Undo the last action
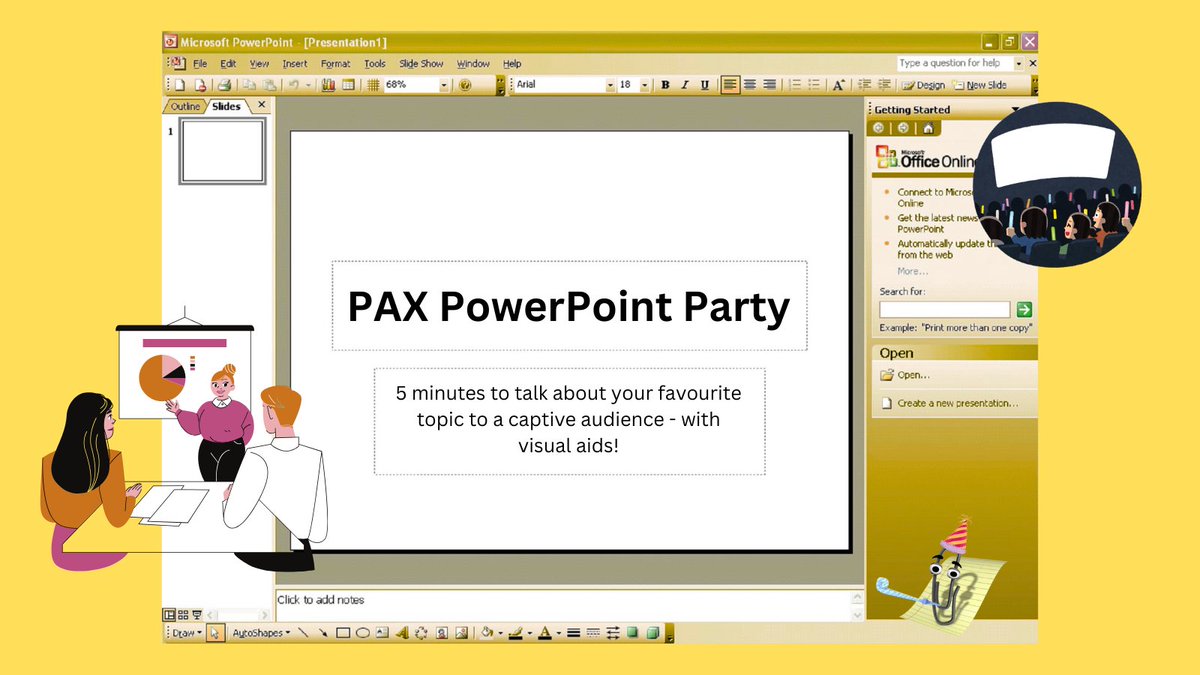Image resolution: width=1200 pixels, height=675 pixels. point(294,85)
